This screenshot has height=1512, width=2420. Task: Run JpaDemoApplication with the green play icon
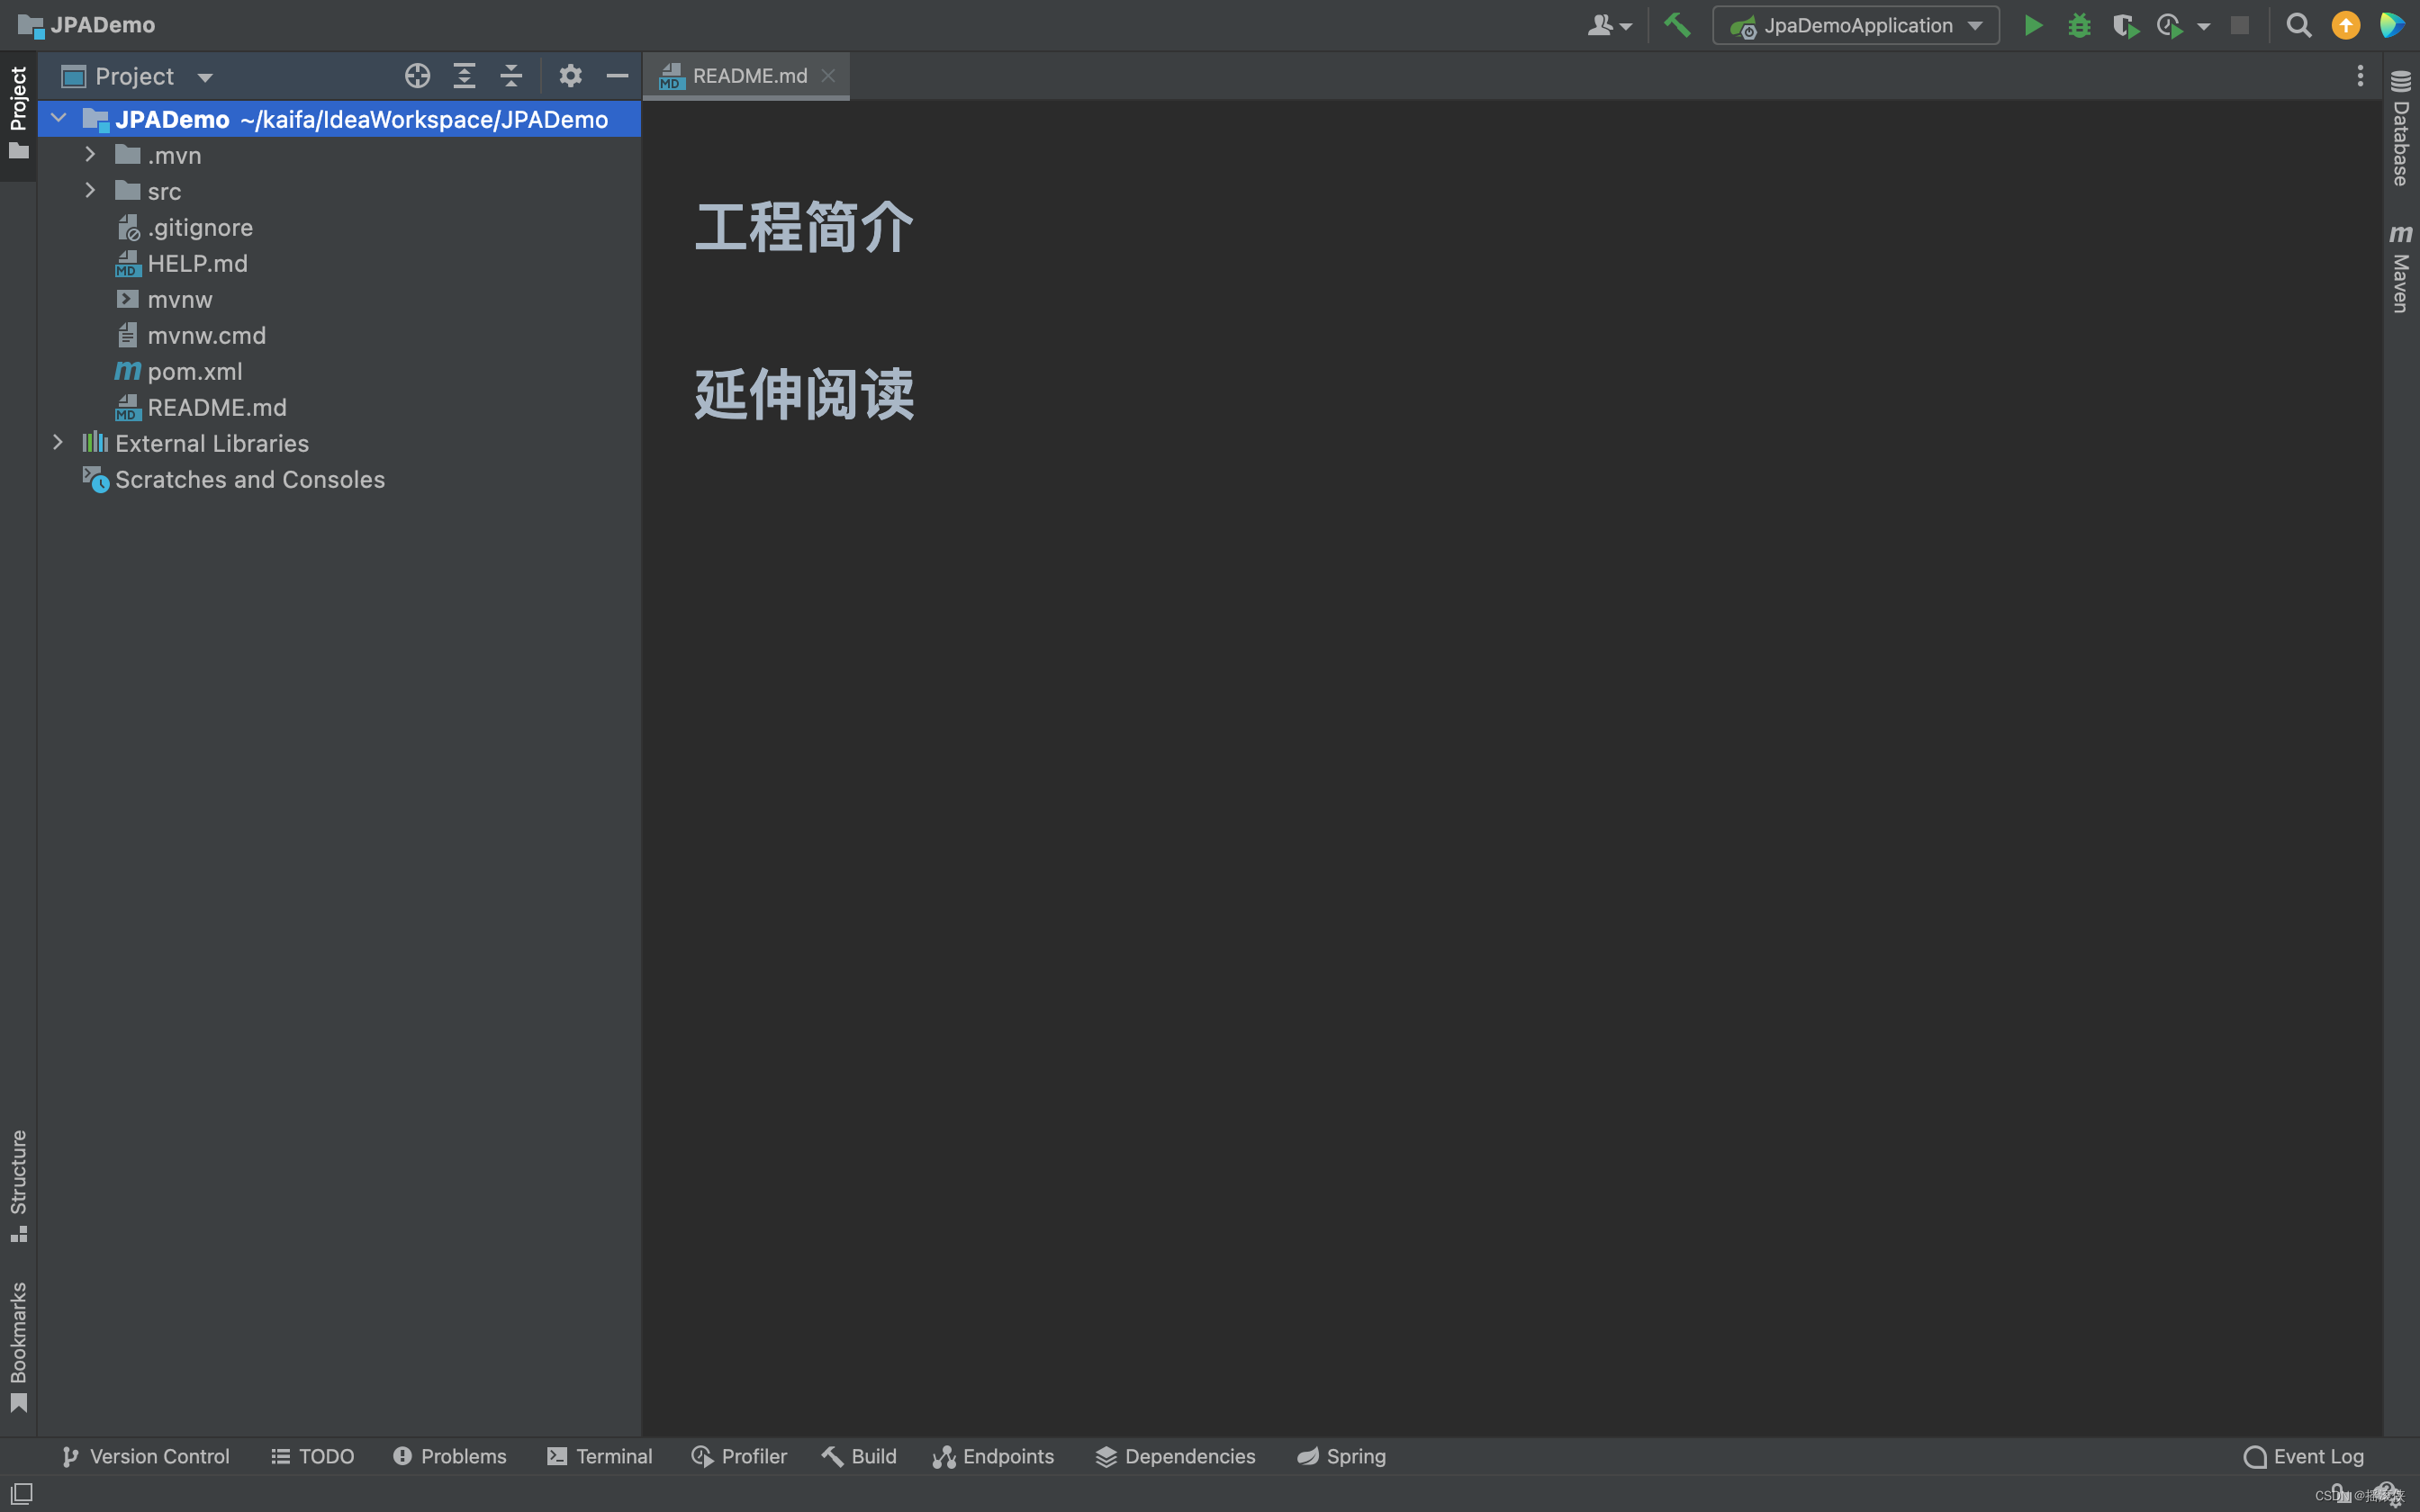pos(2033,25)
